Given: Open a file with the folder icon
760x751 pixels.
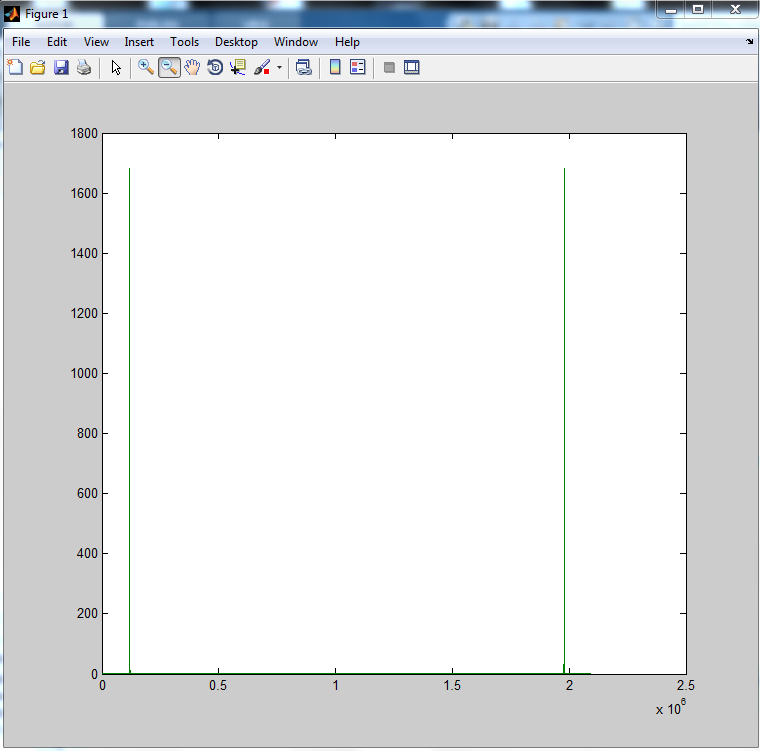Looking at the screenshot, I should (38, 68).
